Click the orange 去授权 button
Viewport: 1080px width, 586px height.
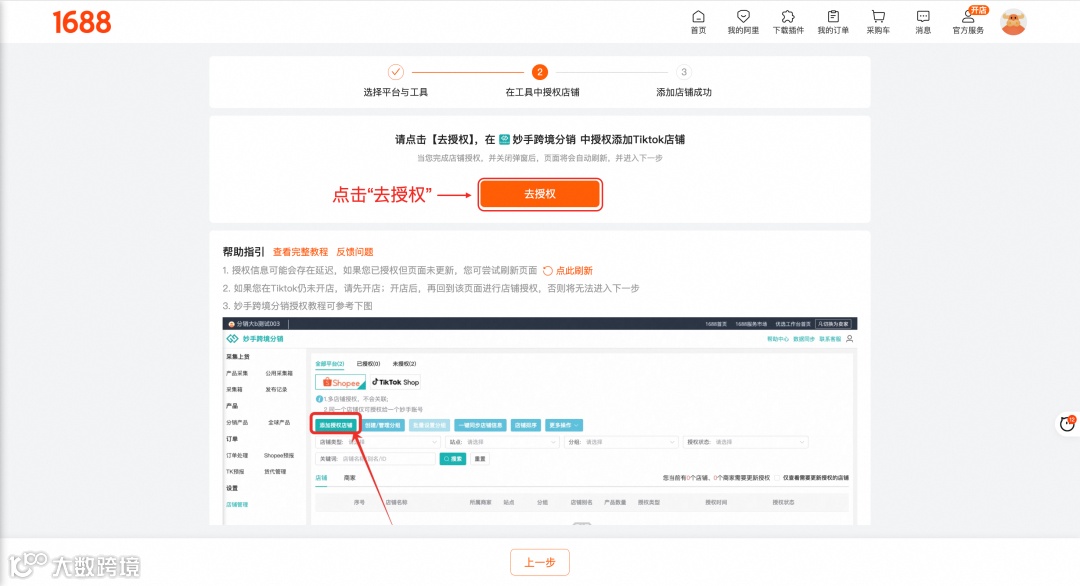pyautogui.click(x=540, y=194)
